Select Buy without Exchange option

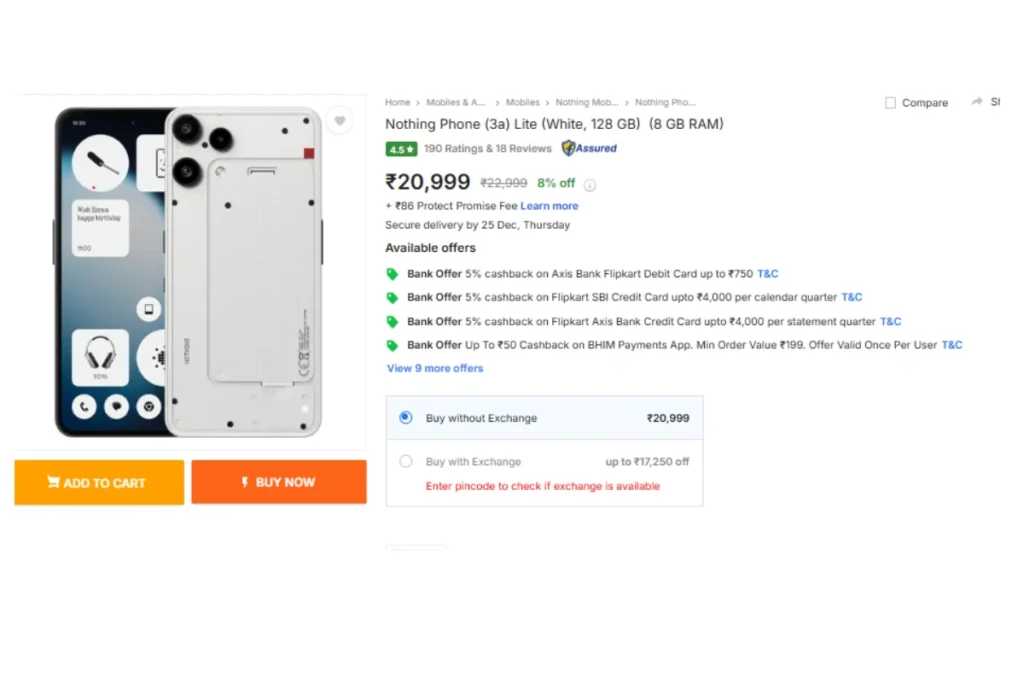(406, 418)
